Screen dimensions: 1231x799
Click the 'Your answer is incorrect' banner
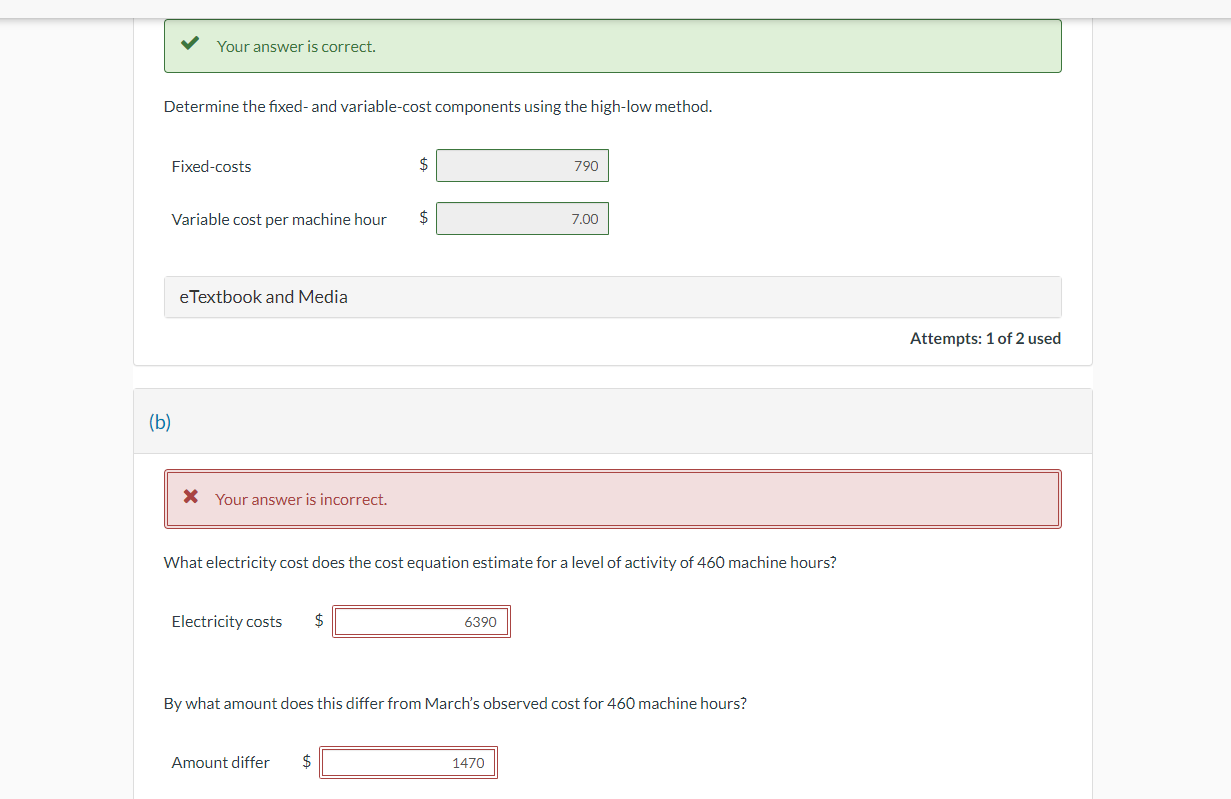point(612,498)
